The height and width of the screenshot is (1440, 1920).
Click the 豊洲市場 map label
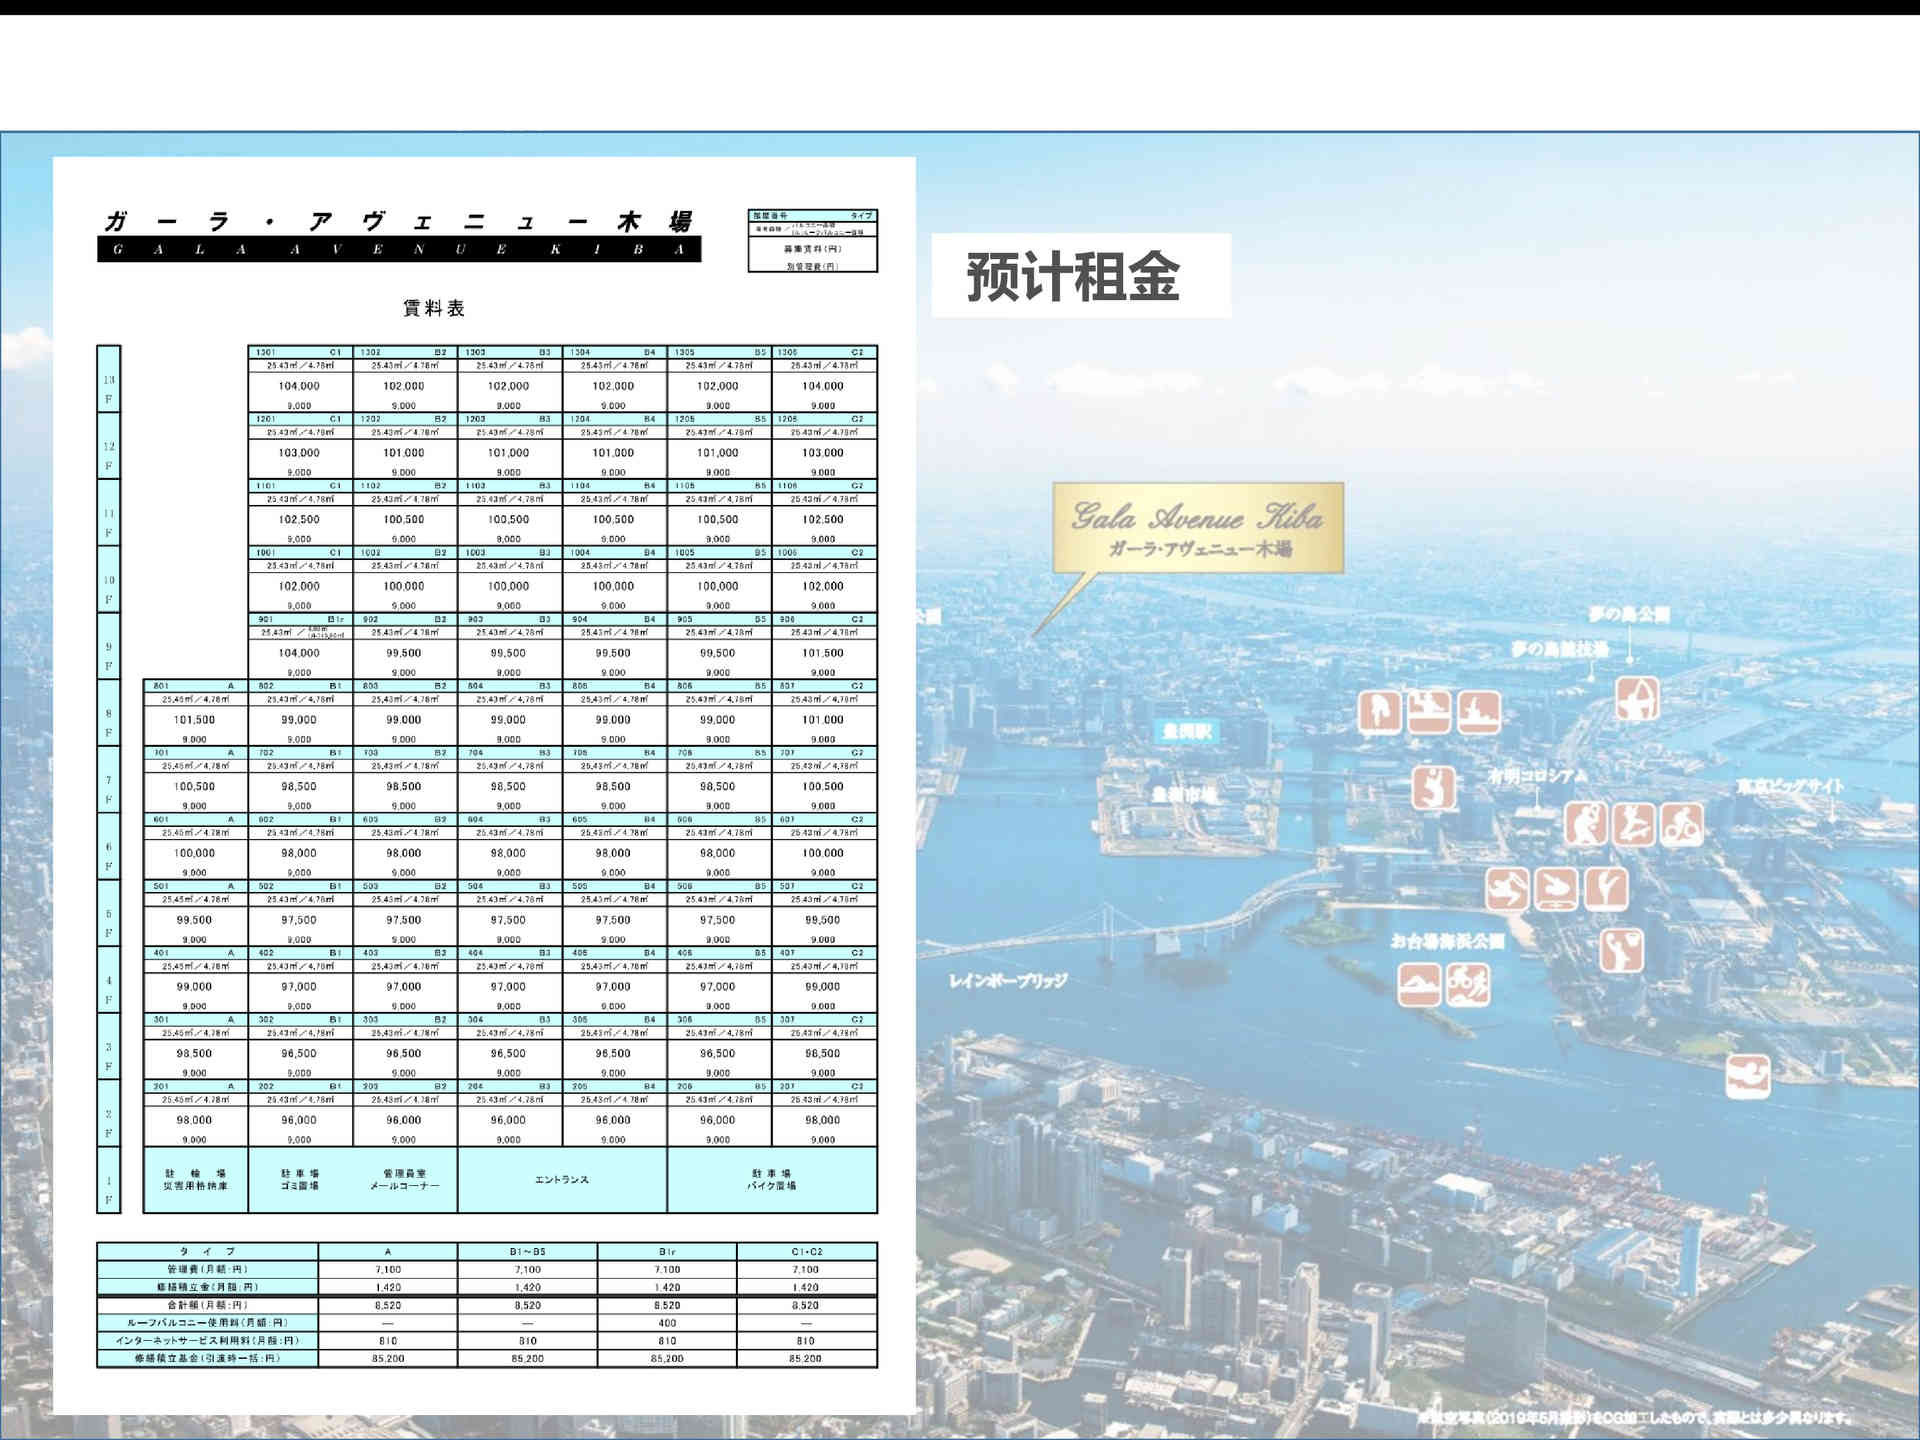click(1185, 795)
